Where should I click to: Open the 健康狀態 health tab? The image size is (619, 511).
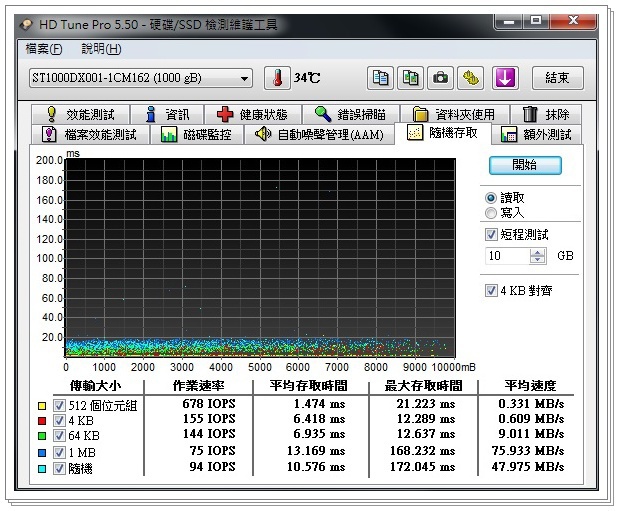(x=253, y=115)
